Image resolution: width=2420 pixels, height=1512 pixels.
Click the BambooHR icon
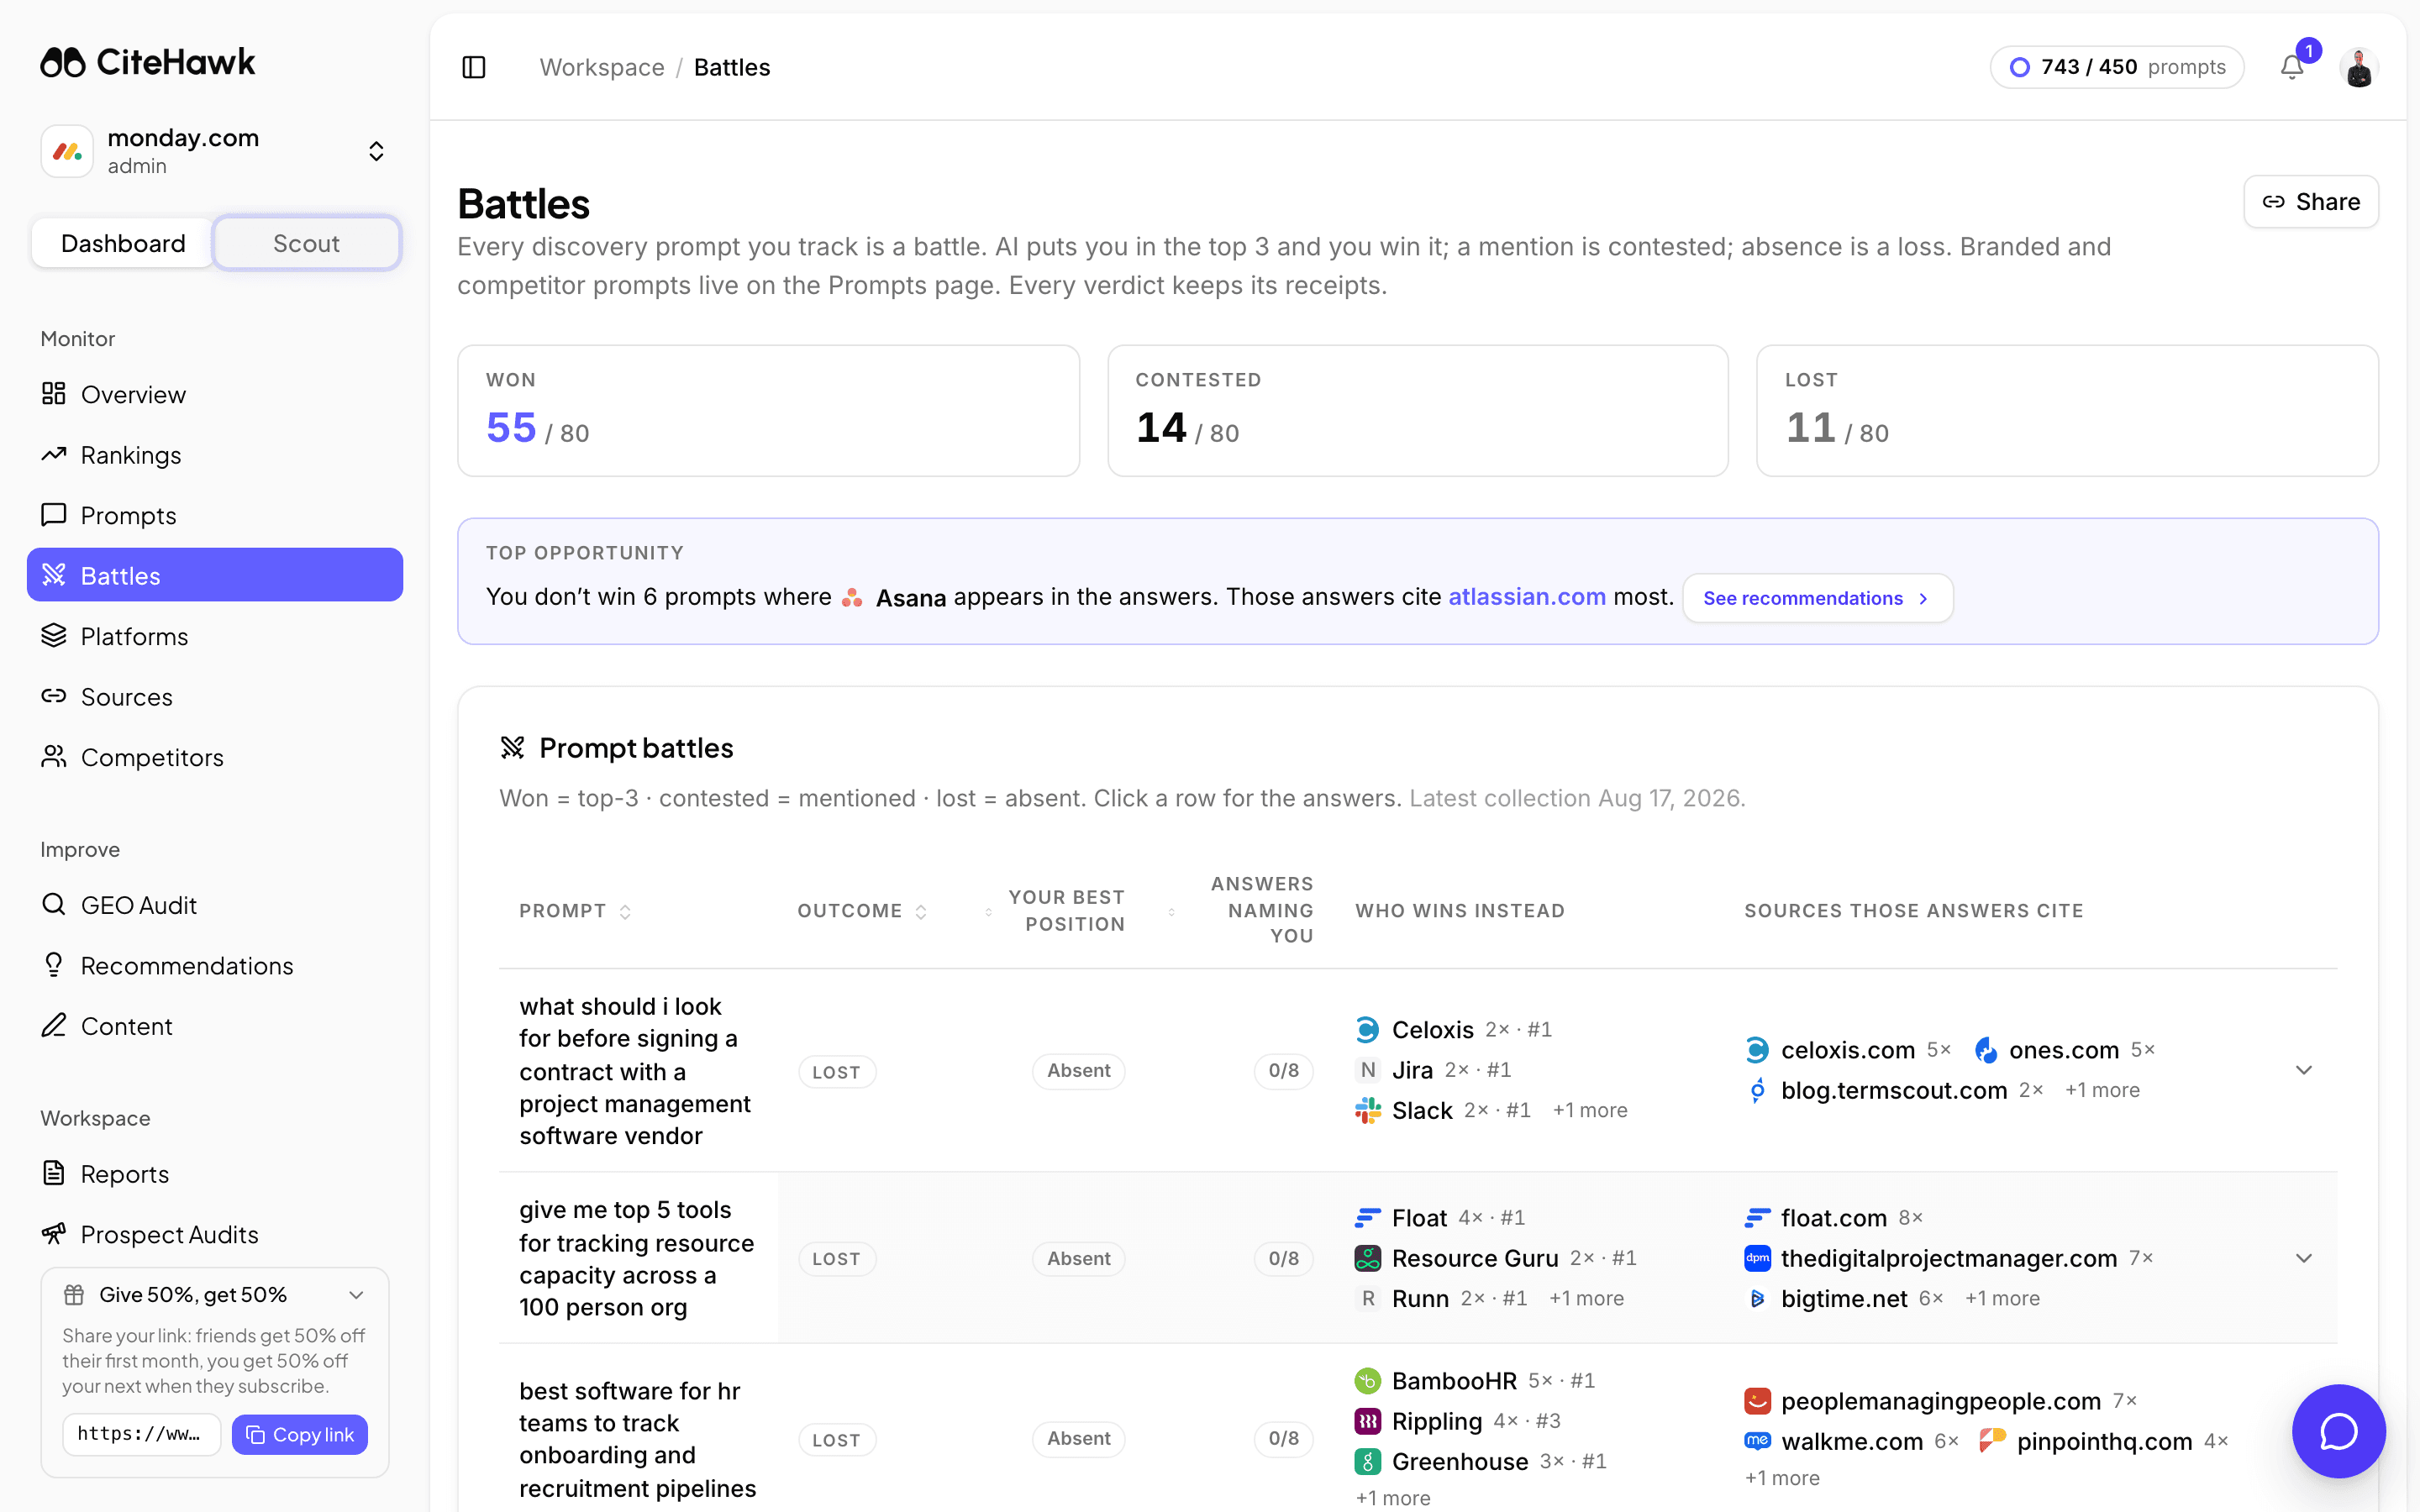[1367, 1381]
